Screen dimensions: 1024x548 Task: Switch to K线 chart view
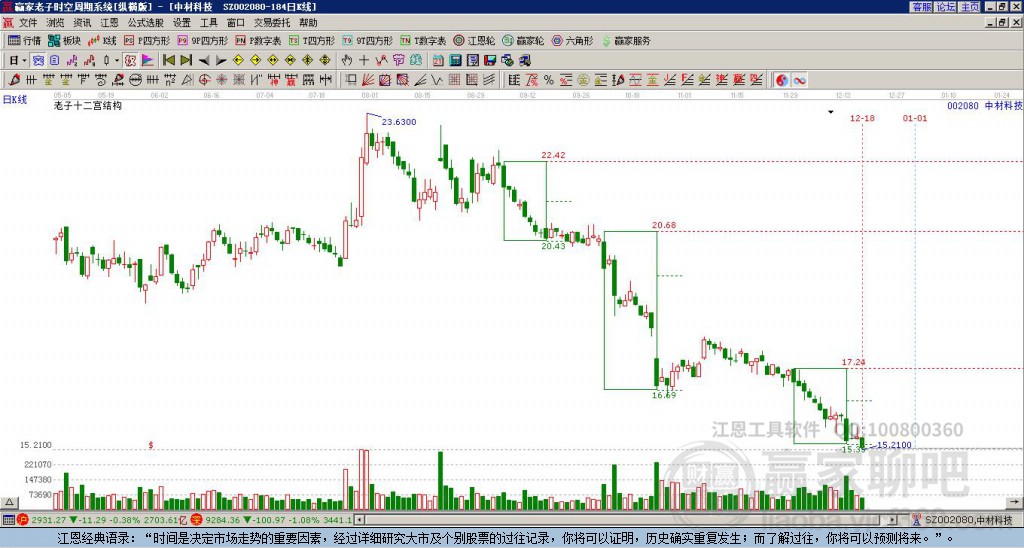pos(102,40)
